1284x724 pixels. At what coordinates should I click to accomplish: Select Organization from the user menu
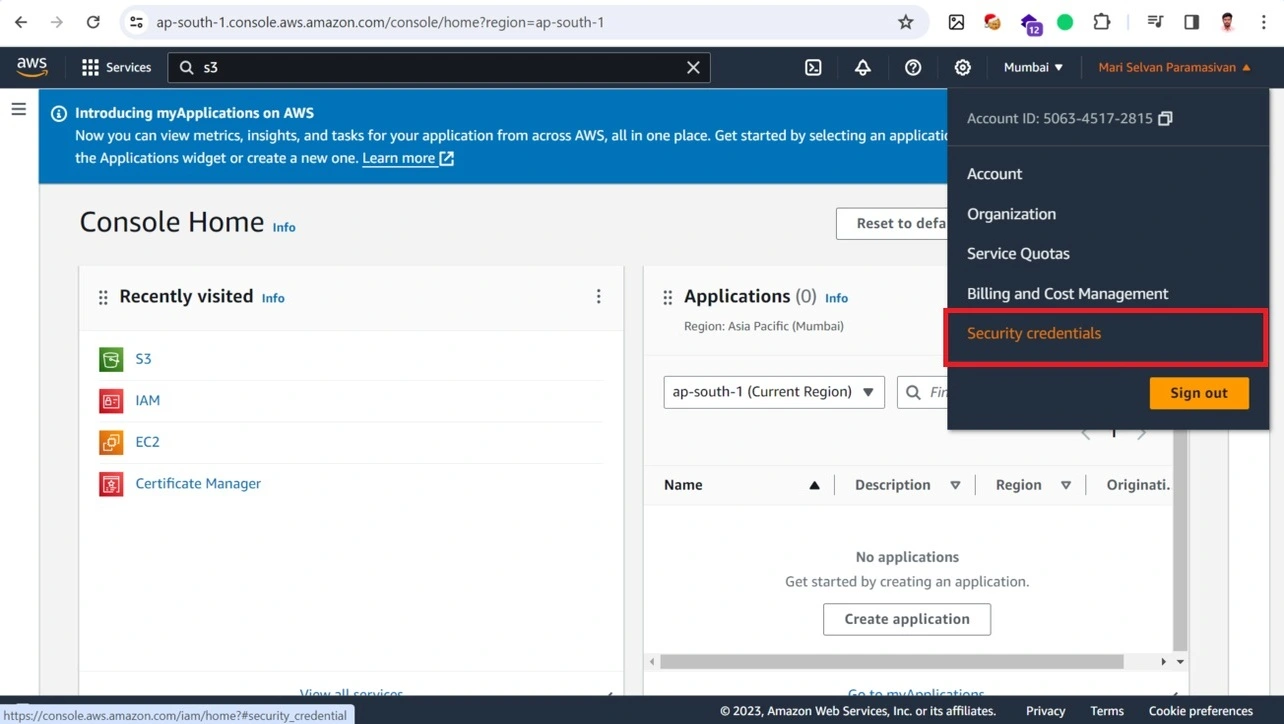(x=1011, y=214)
